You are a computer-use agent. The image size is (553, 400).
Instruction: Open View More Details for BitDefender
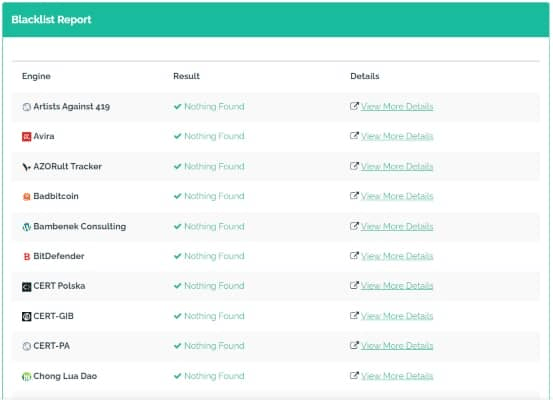[397, 256]
